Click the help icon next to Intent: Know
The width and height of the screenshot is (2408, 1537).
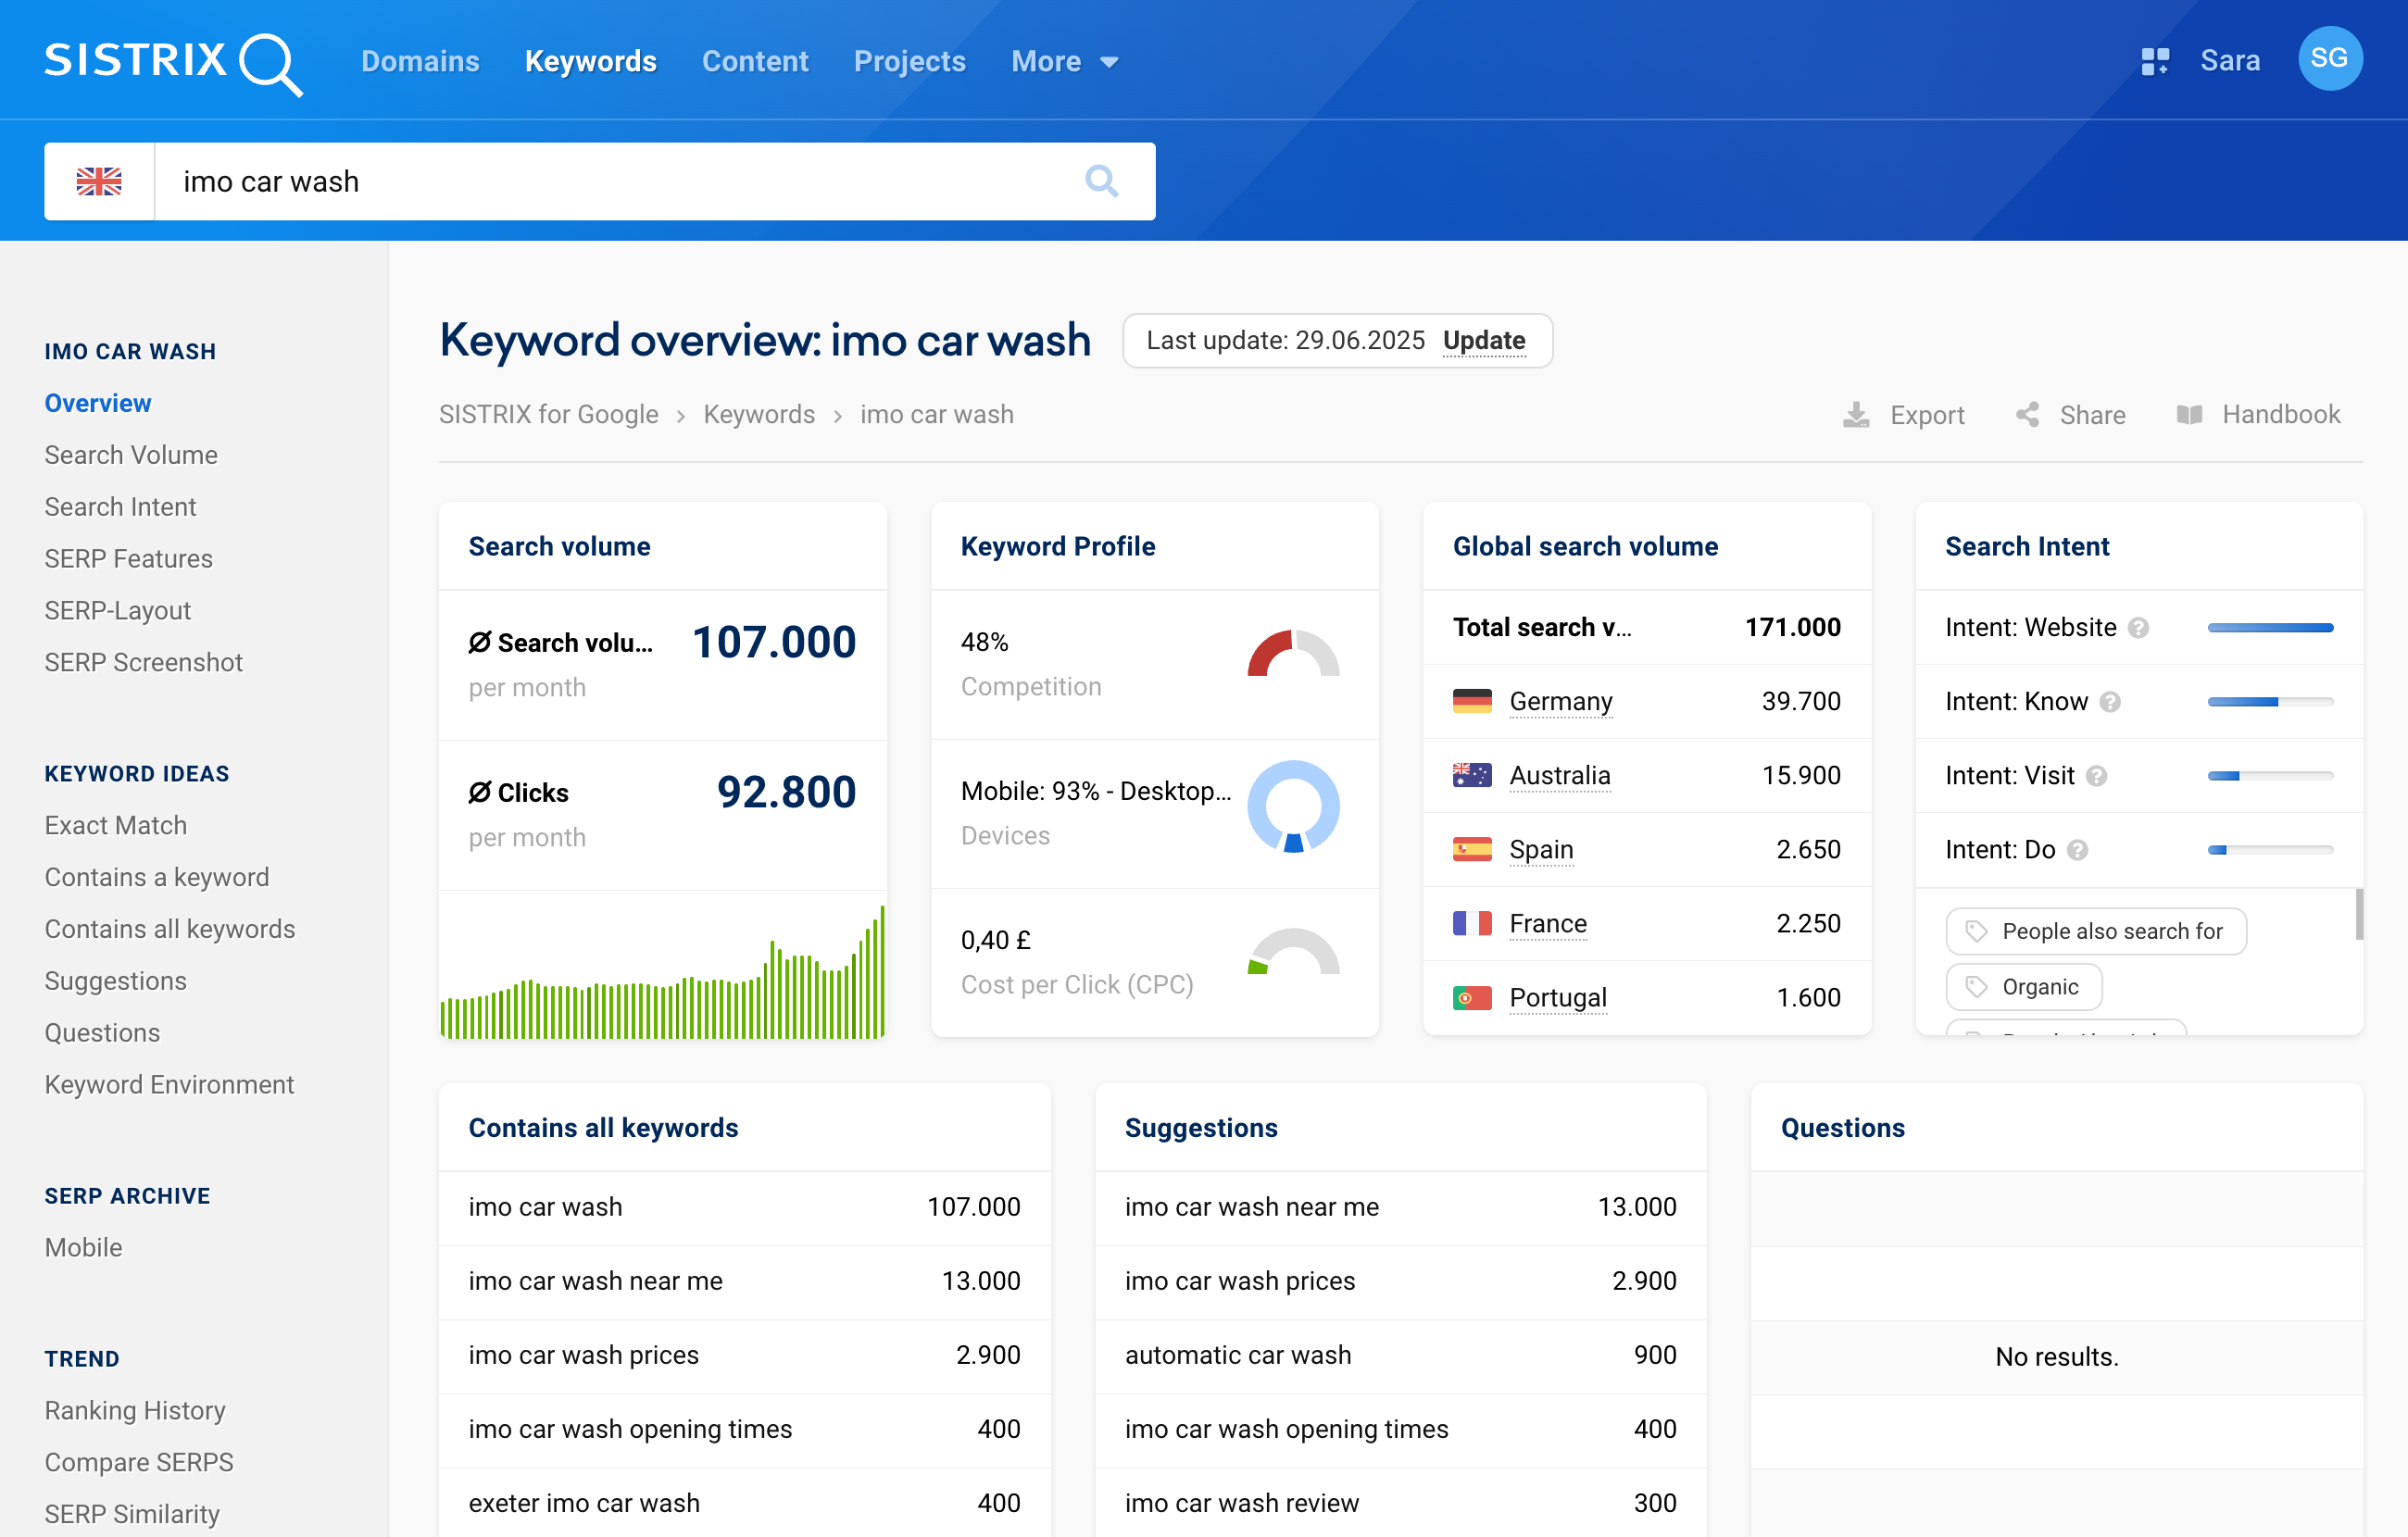pos(2111,701)
